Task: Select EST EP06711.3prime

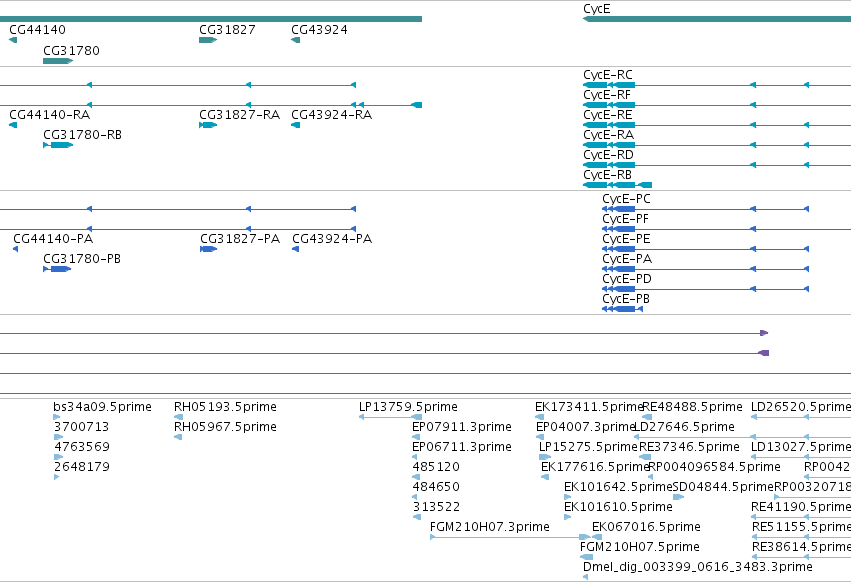Action: point(461,447)
